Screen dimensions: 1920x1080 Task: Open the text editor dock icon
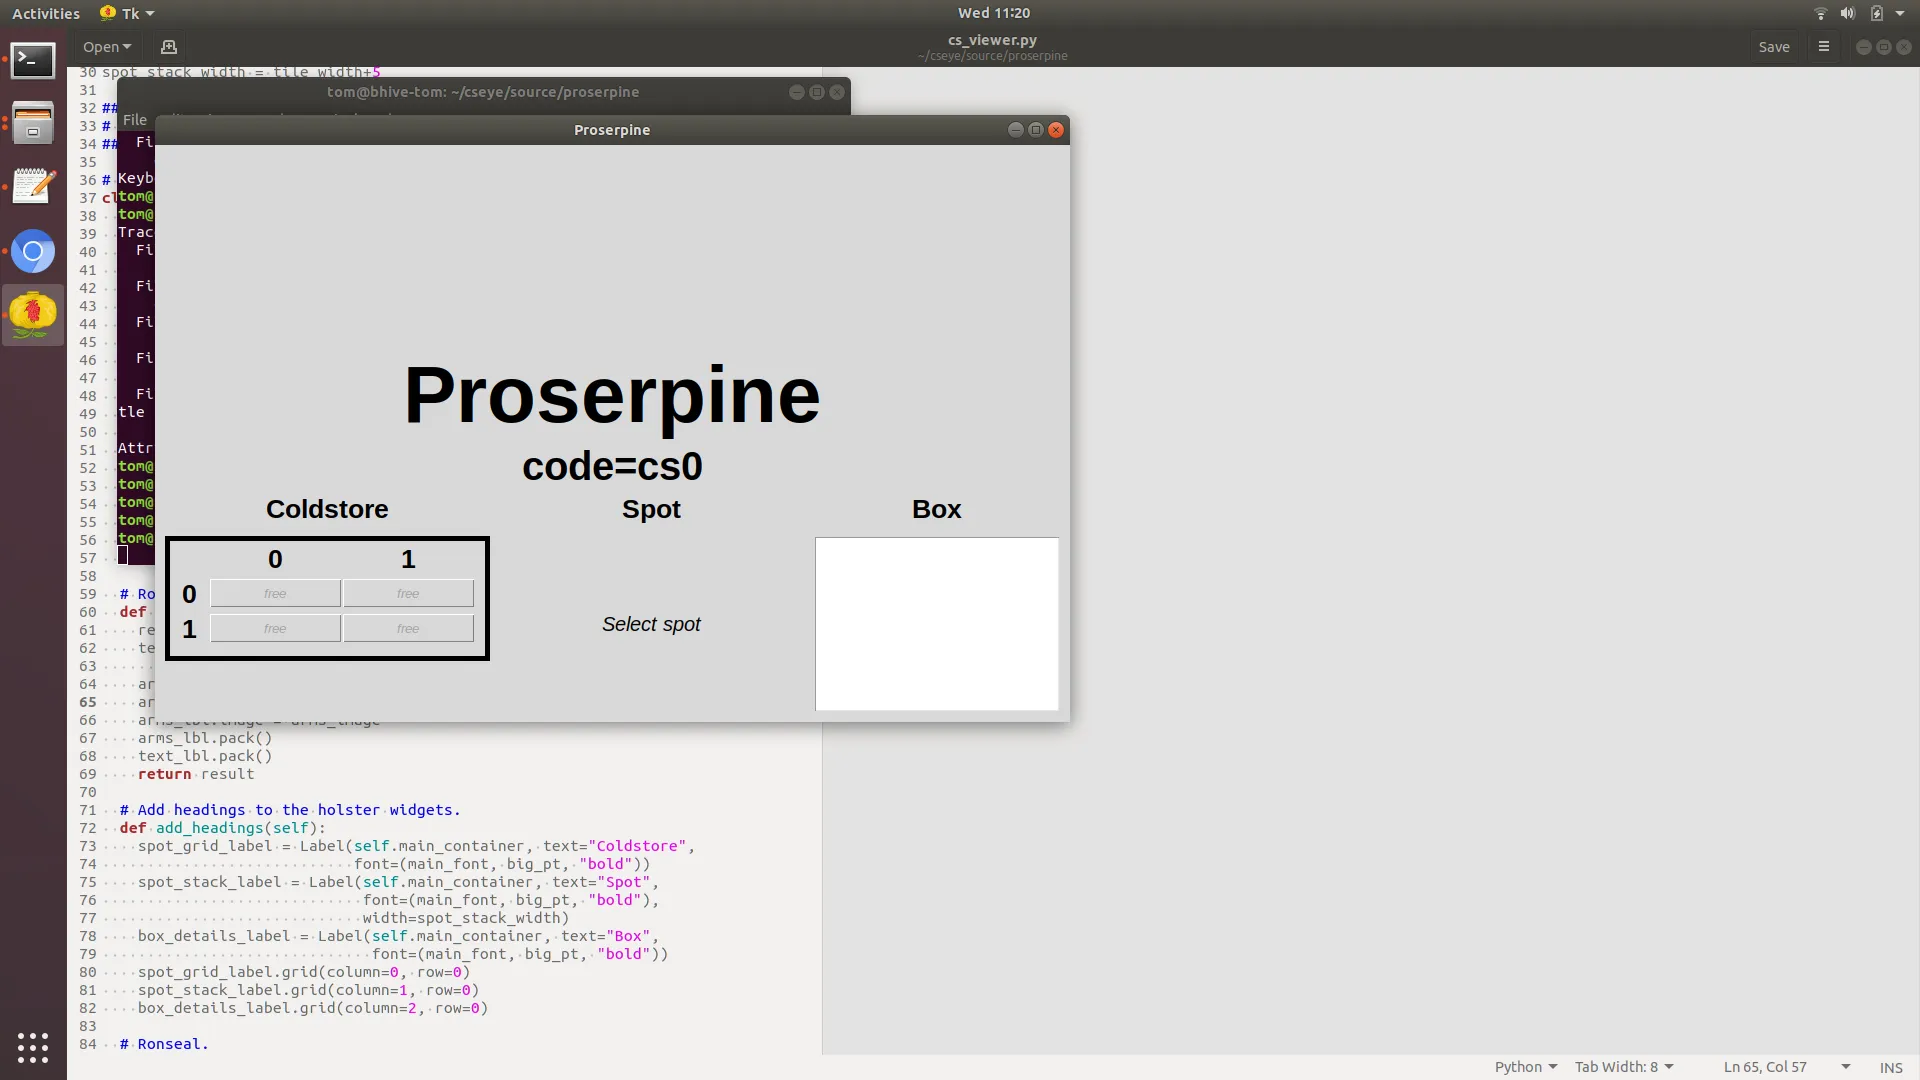tap(33, 187)
